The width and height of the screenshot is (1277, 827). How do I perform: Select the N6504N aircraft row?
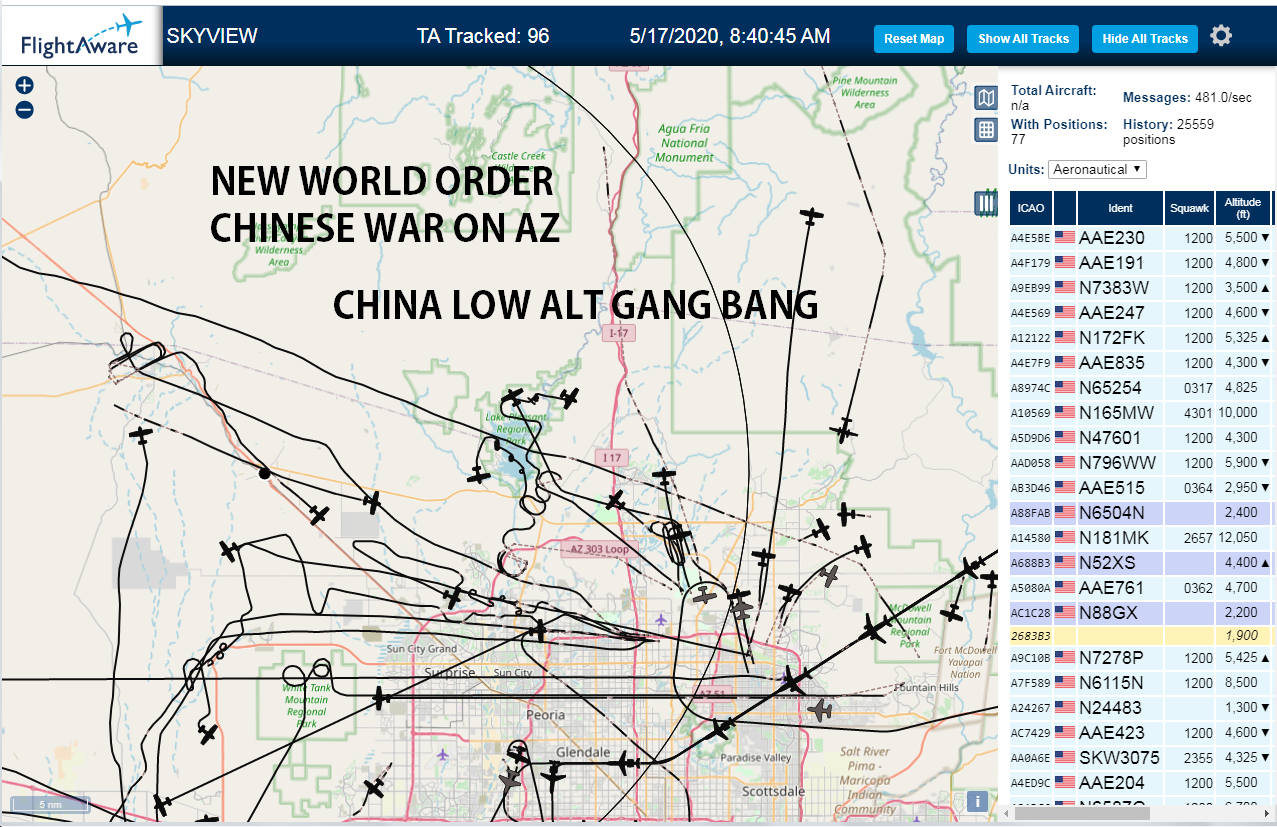[1141, 513]
